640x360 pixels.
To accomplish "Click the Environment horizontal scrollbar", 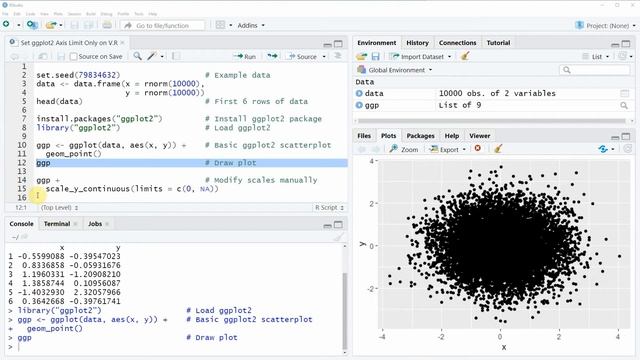I will pos(491,121).
